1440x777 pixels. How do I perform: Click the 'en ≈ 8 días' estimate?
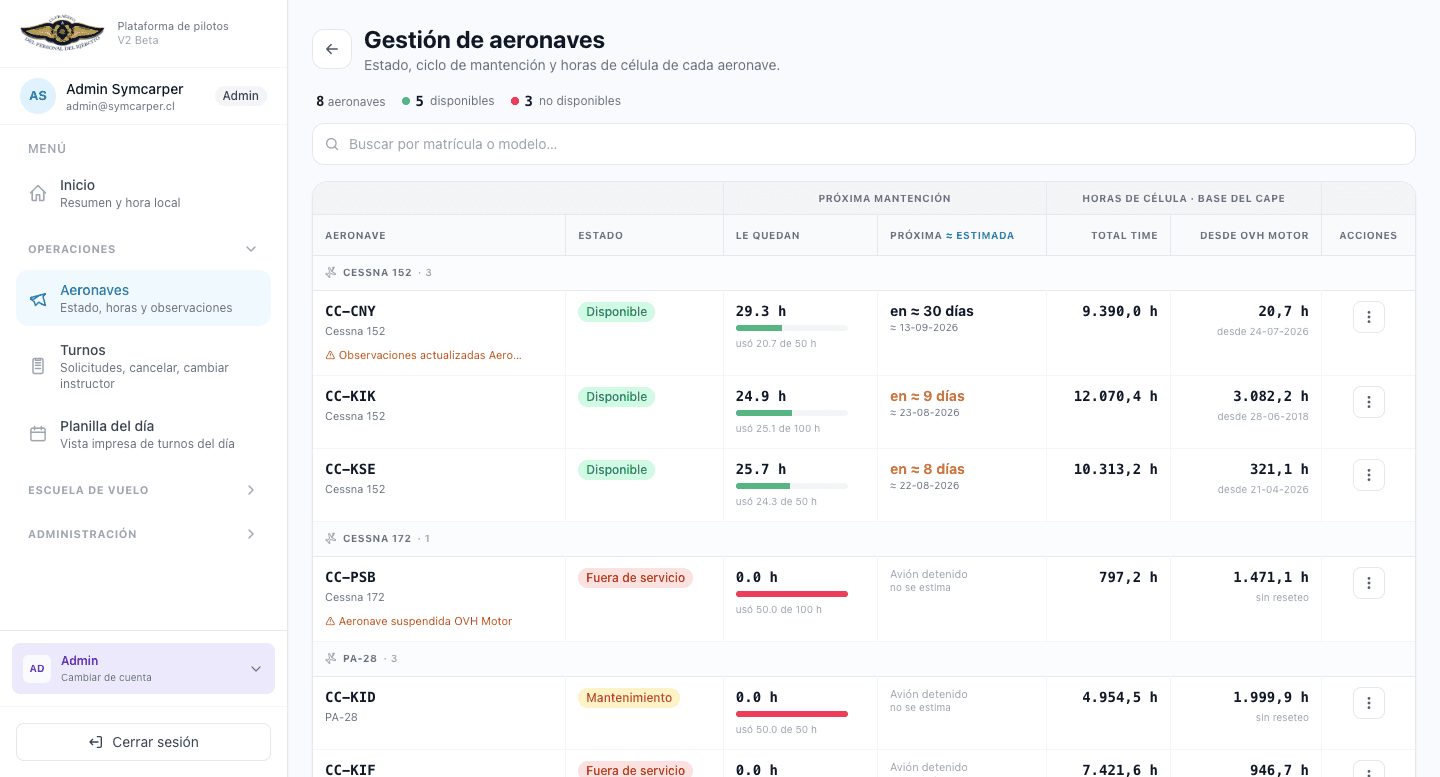click(927, 469)
